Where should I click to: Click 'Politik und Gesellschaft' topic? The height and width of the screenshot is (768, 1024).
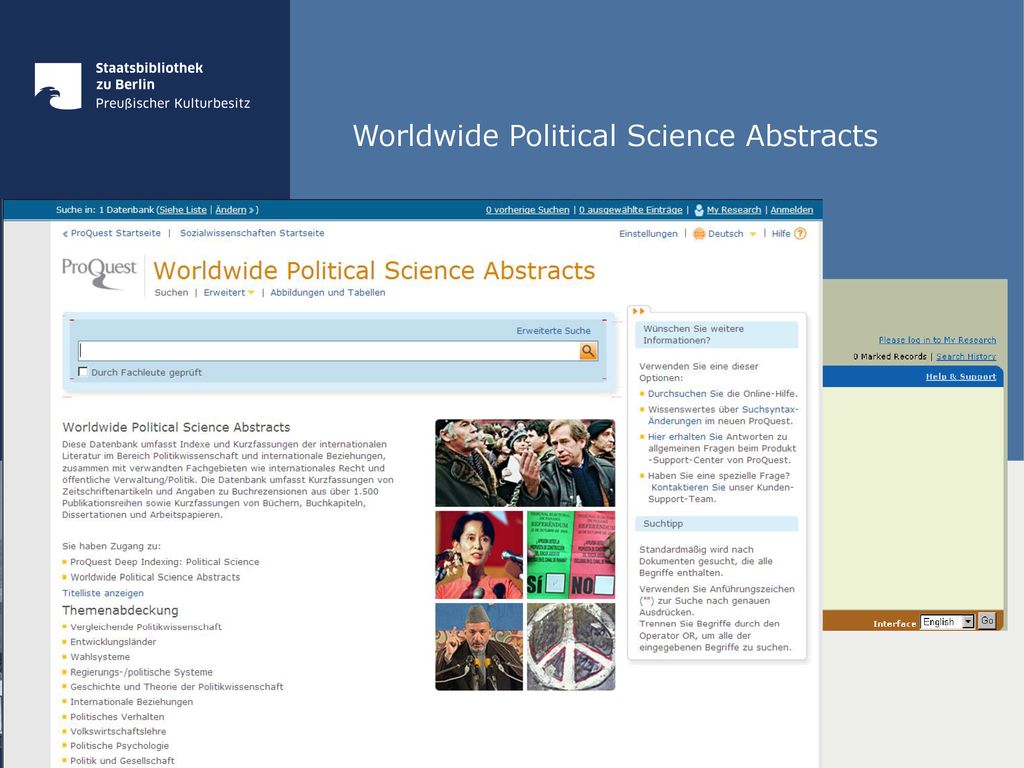123,761
